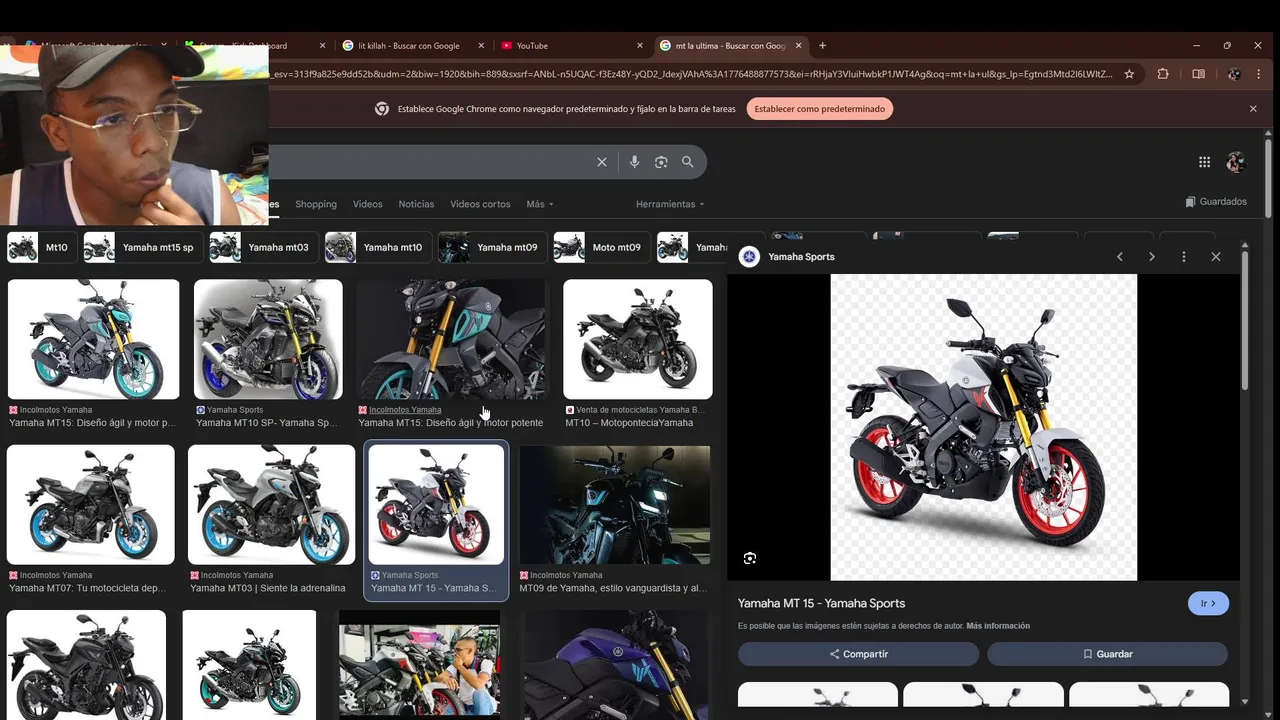This screenshot has height=720, width=1280.
Task: Select the Yamaha mt09 chip
Action: [493, 247]
